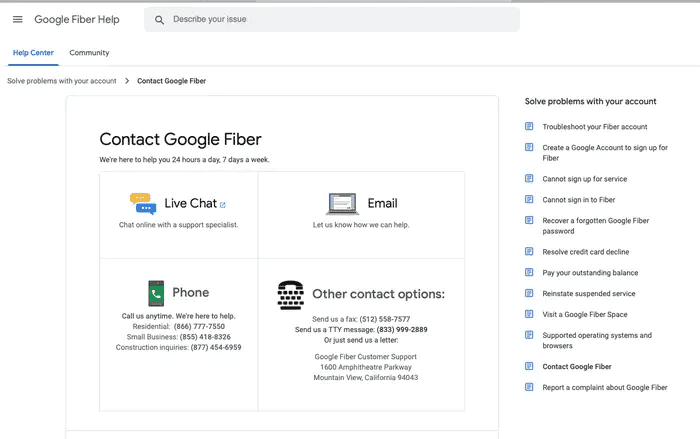Open Troubleshoot your Fiber account article

[595, 127]
